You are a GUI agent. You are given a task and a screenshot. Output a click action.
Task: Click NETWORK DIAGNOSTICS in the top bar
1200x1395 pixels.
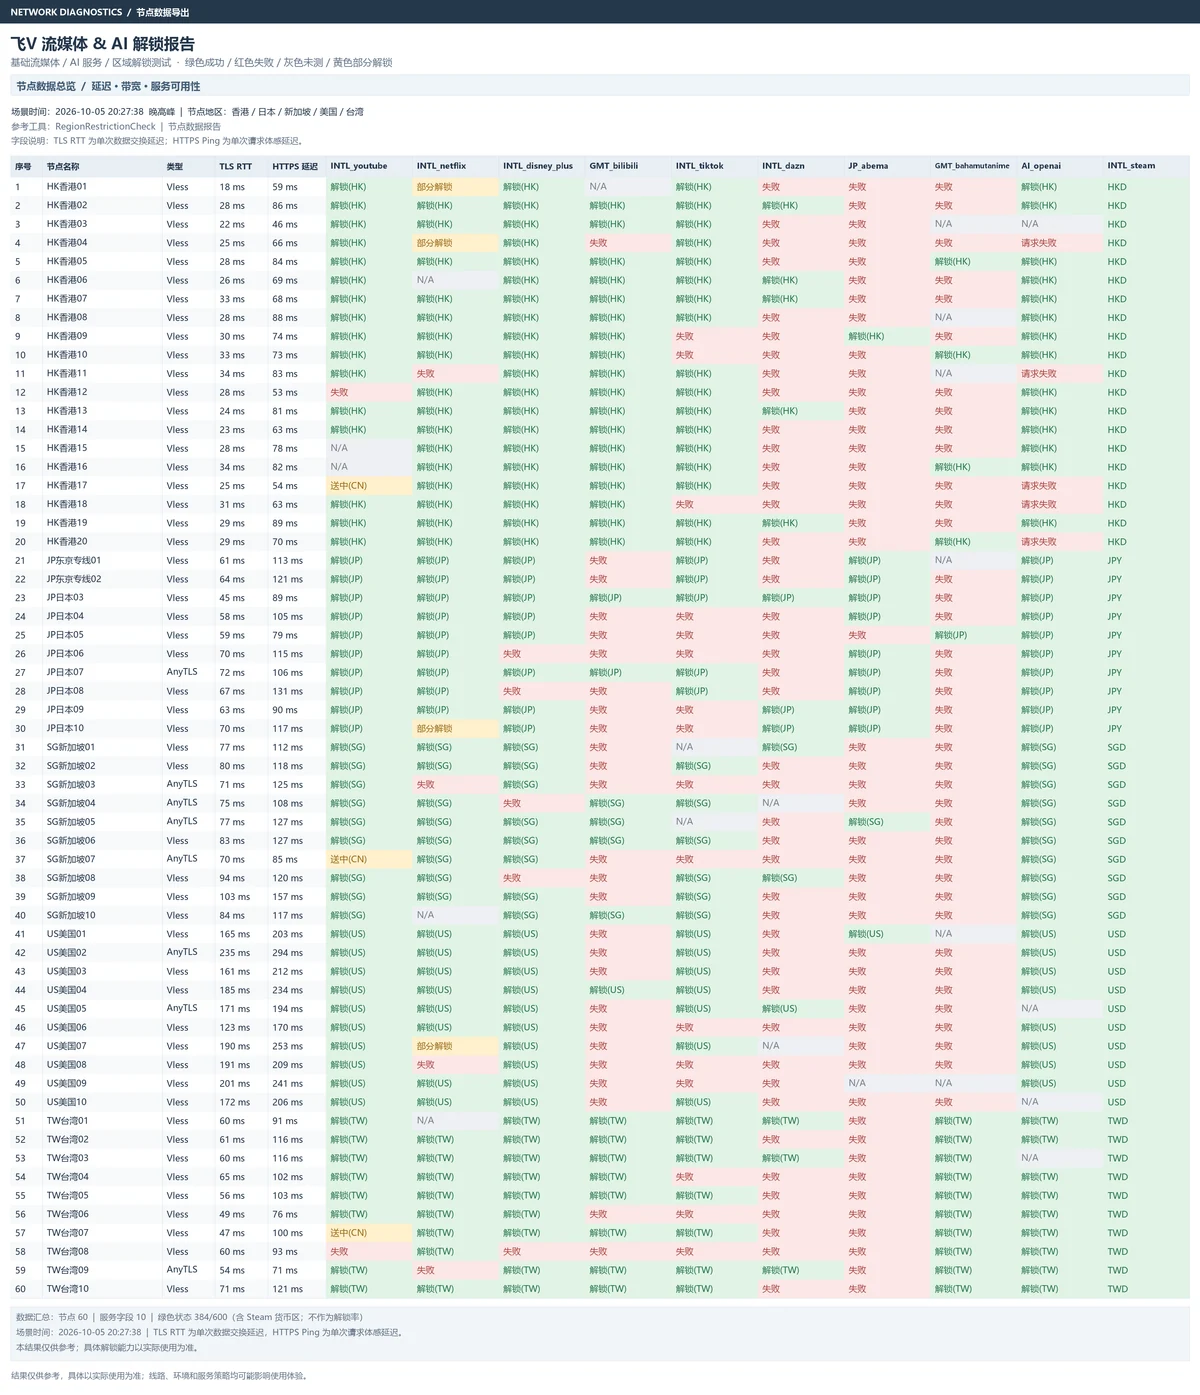pos(66,12)
